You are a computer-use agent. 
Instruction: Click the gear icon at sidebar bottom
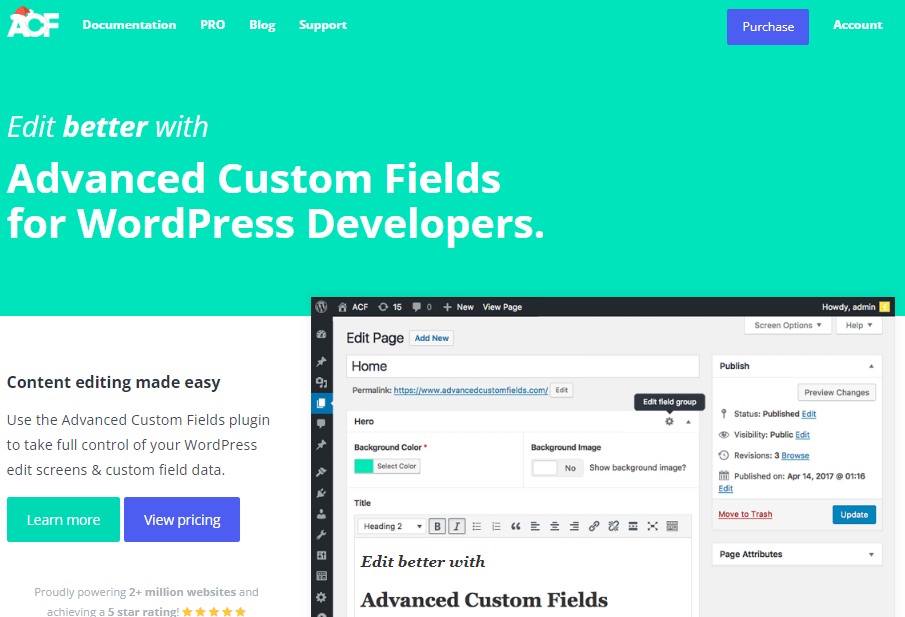tap(321, 597)
